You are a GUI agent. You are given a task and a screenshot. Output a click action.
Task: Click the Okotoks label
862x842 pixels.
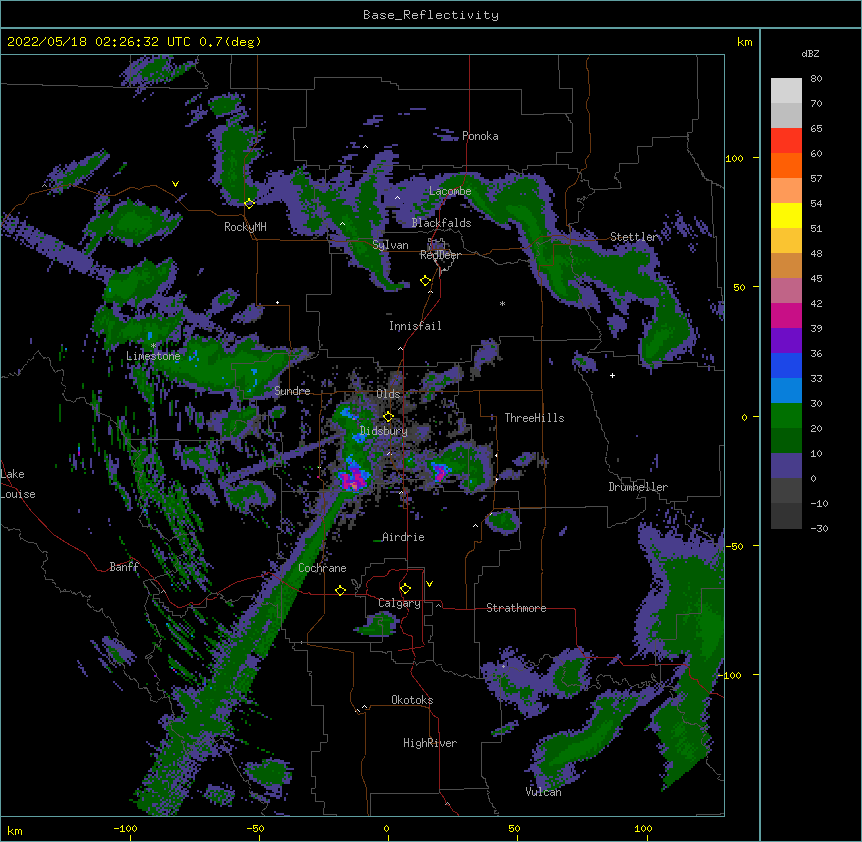click(x=412, y=700)
